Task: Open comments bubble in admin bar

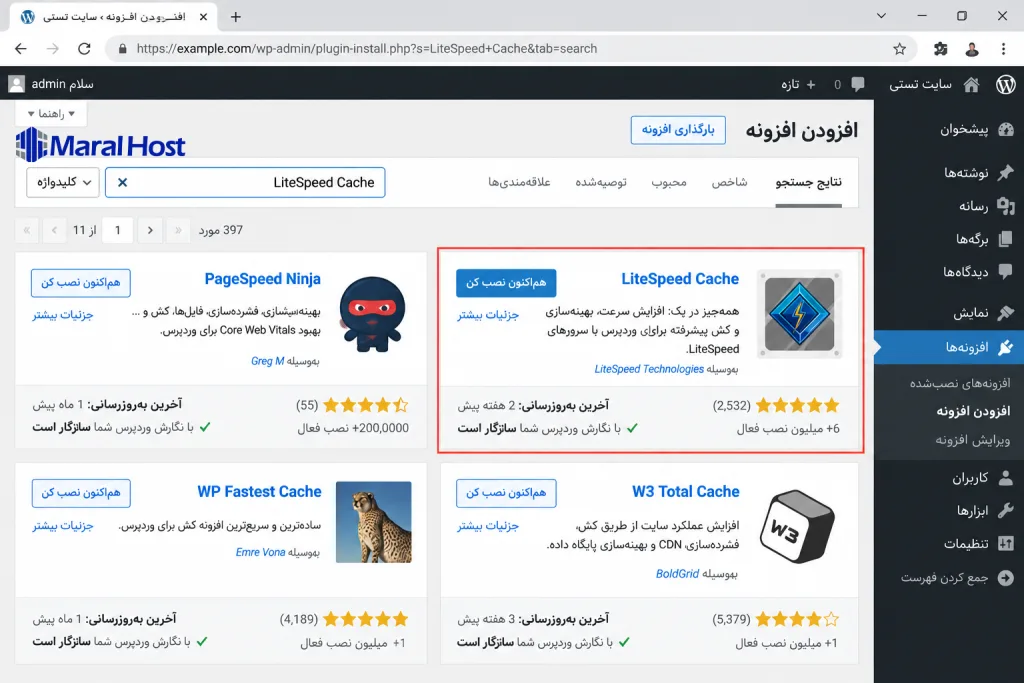Action: coord(857,84)
